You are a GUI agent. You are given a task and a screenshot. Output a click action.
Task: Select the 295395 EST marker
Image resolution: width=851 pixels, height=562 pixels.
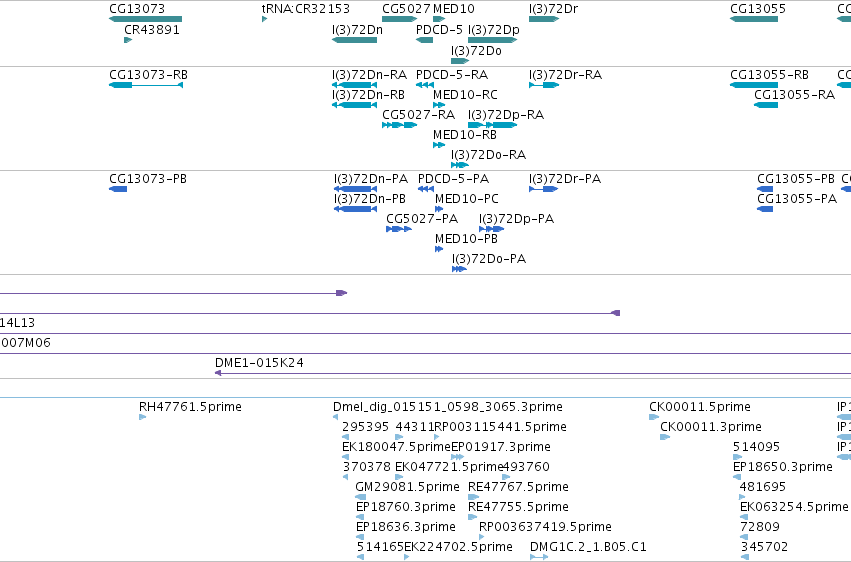pos(345,437)
